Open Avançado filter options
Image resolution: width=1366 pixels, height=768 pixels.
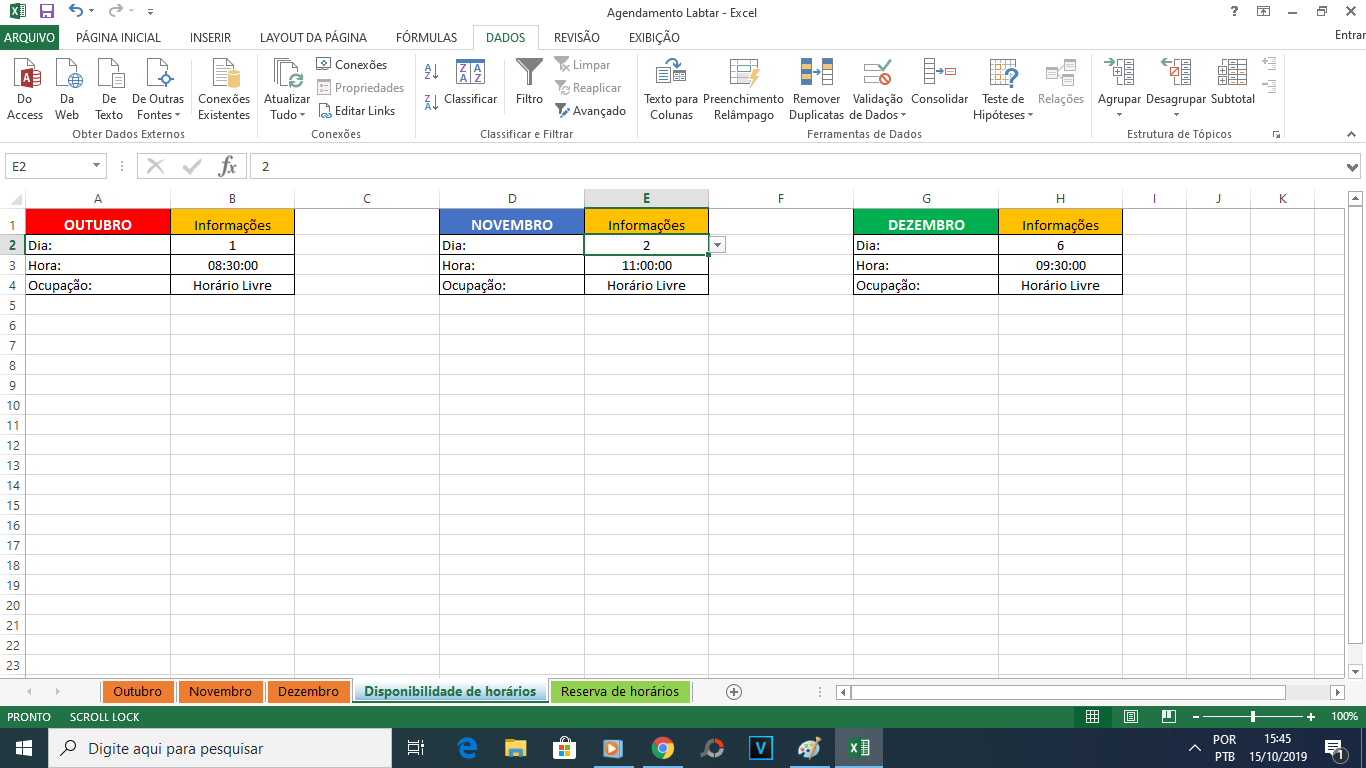click(x=591, y=111)
